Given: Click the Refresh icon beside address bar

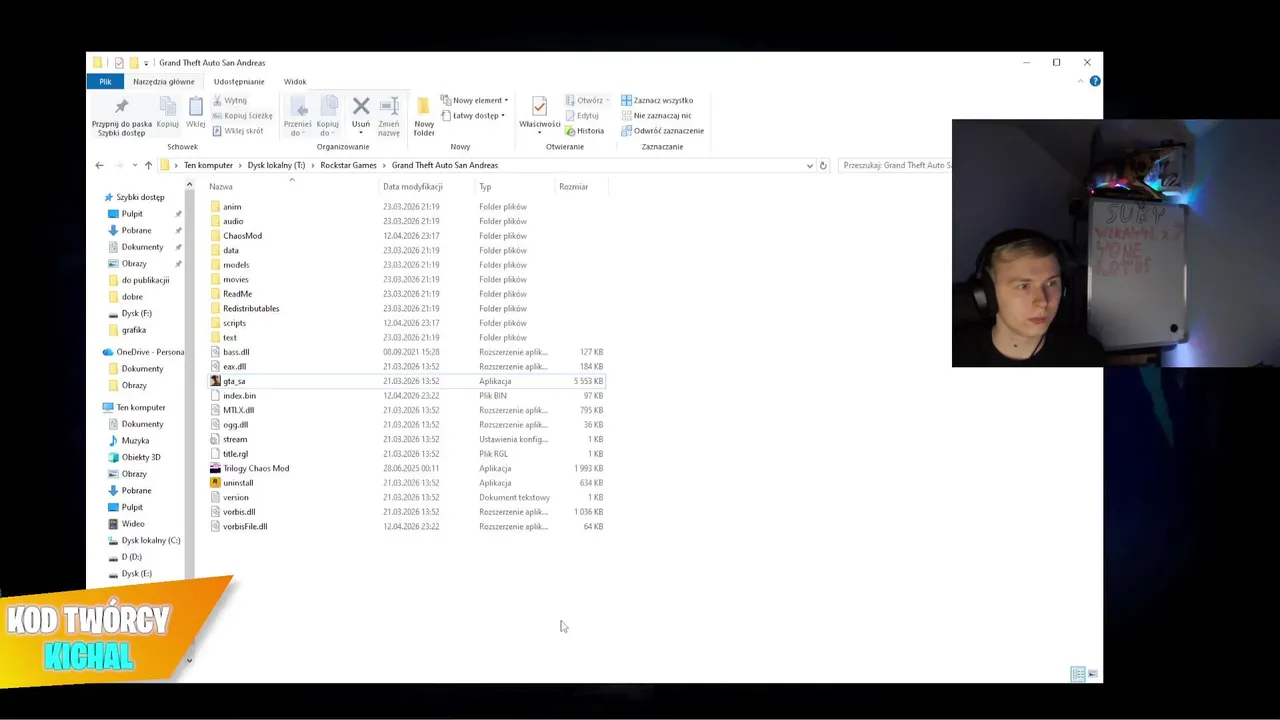Looking at the screenshot, I should point(823,165).
